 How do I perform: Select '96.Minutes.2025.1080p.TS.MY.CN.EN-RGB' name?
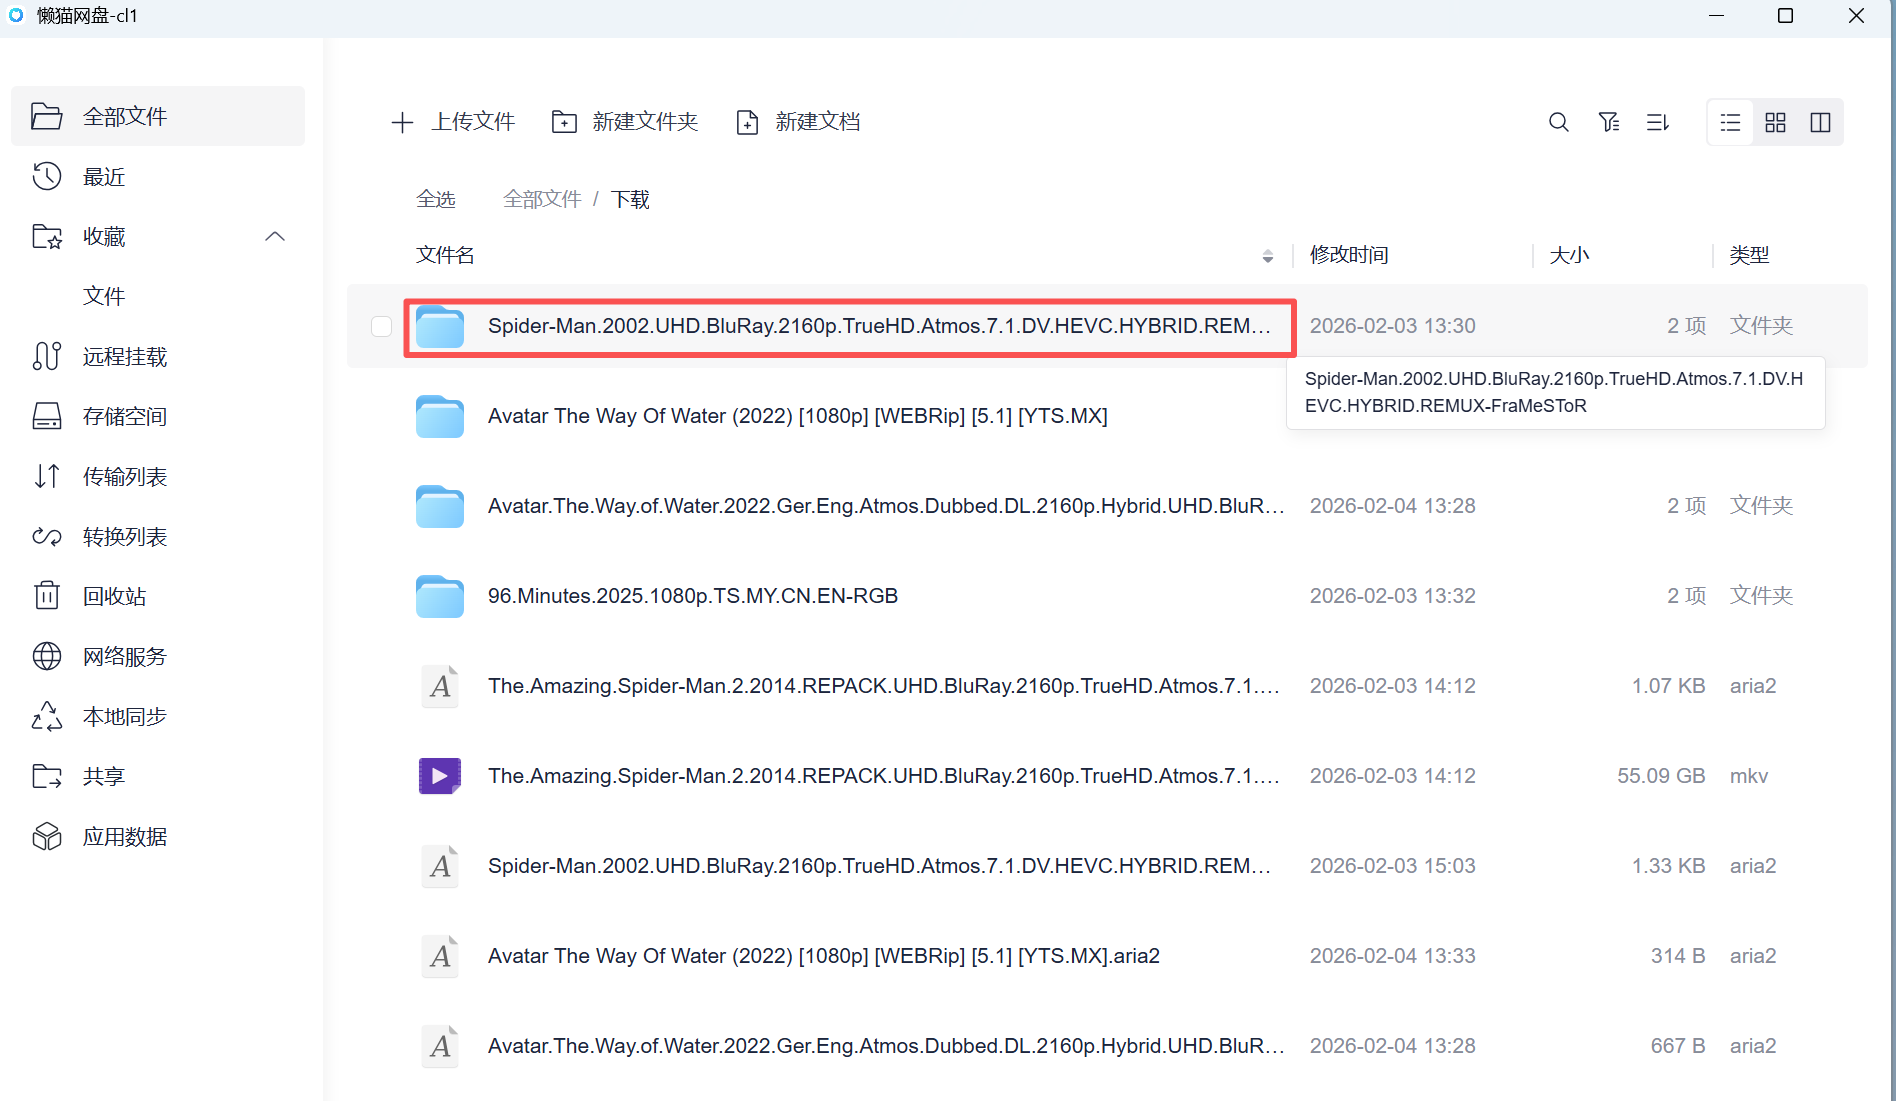693,596
